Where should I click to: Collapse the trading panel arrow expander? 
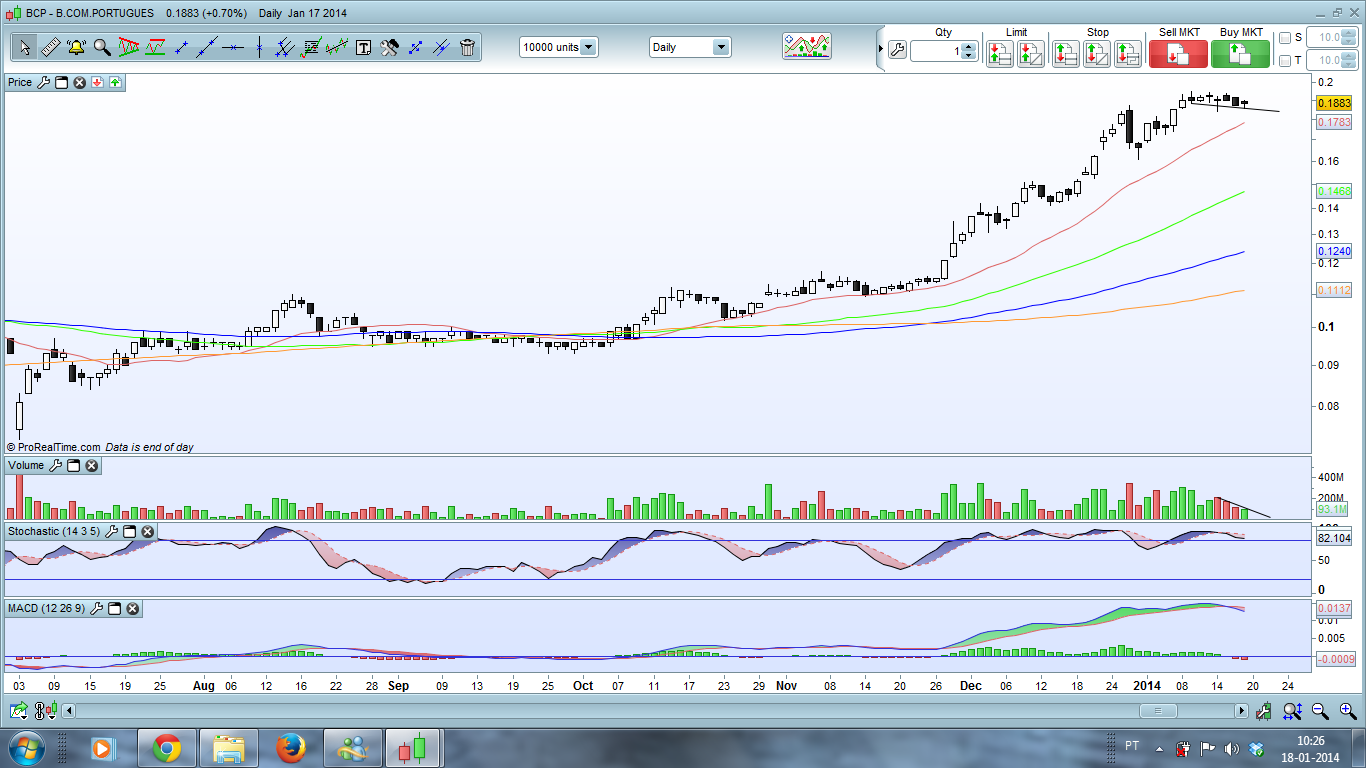click(880, 48)
